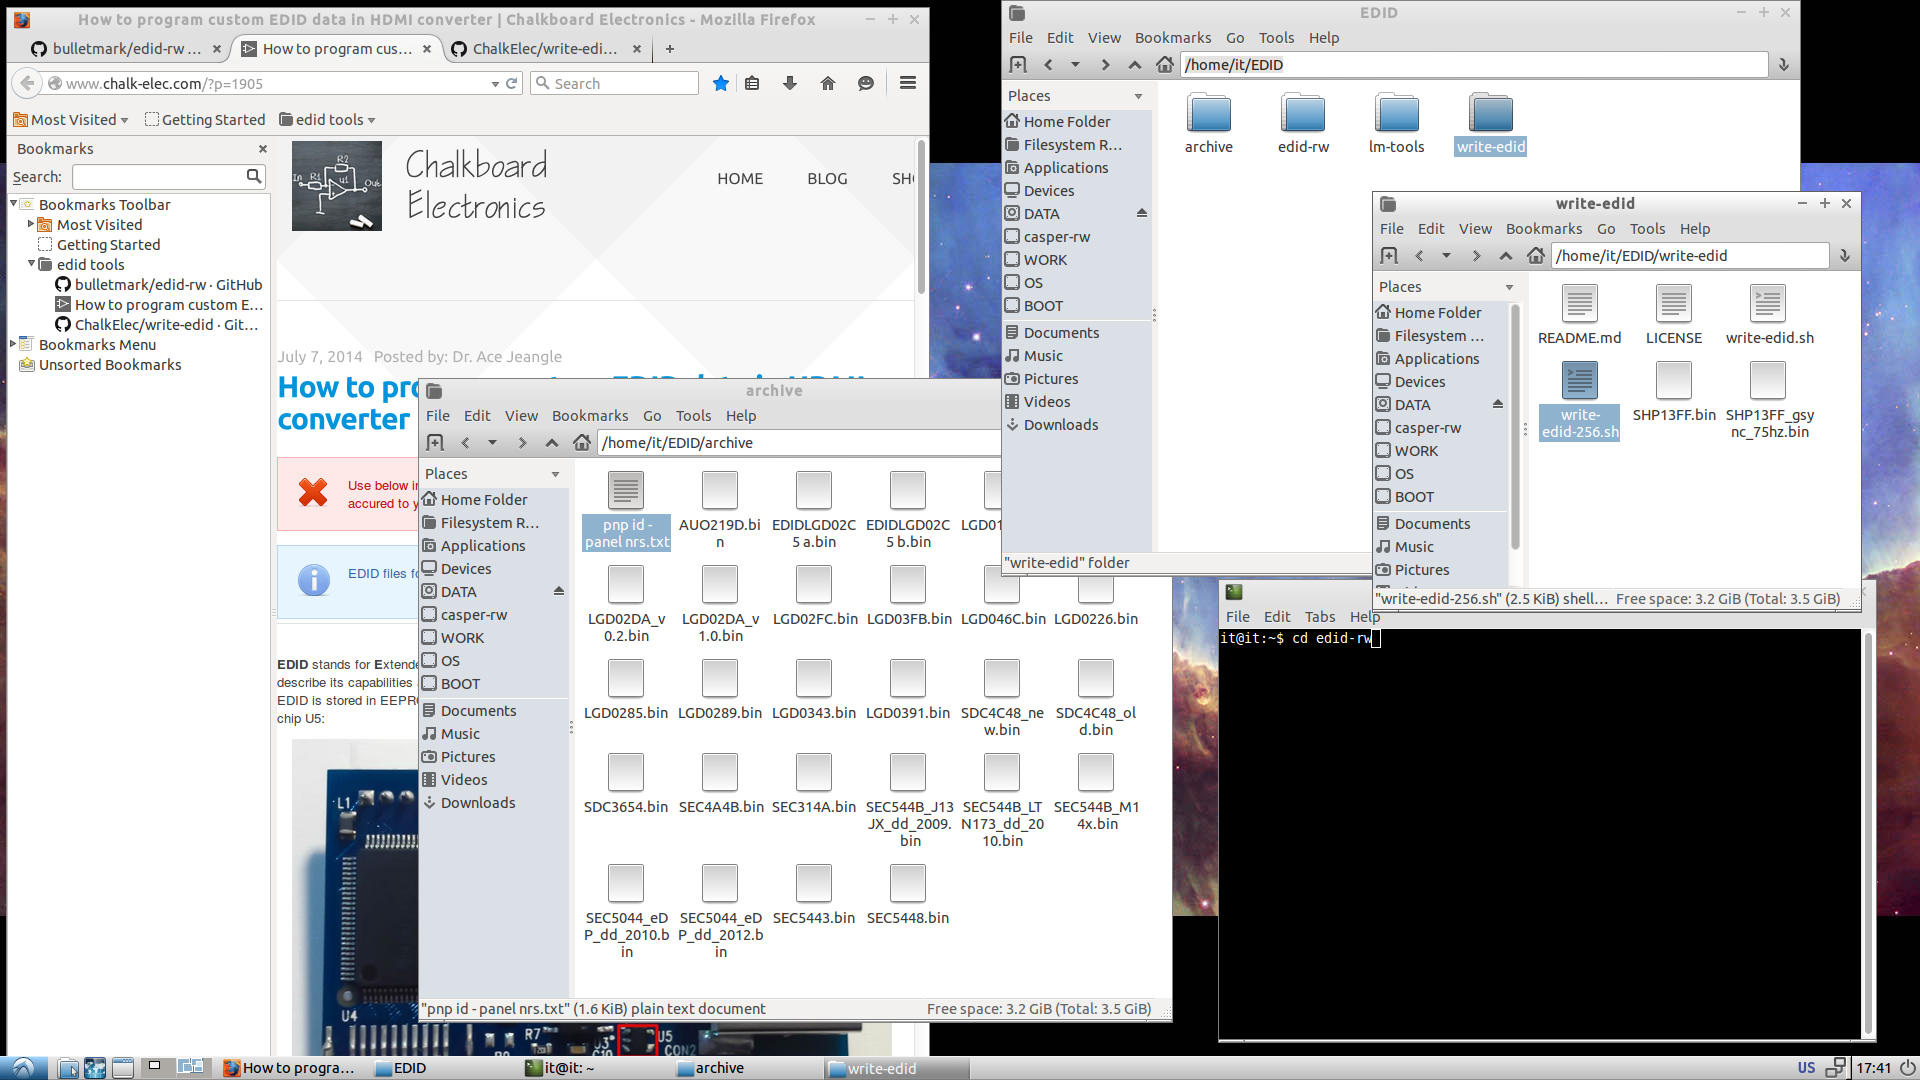Click HOME link on Chalkboard site

[x=740, y=179]
